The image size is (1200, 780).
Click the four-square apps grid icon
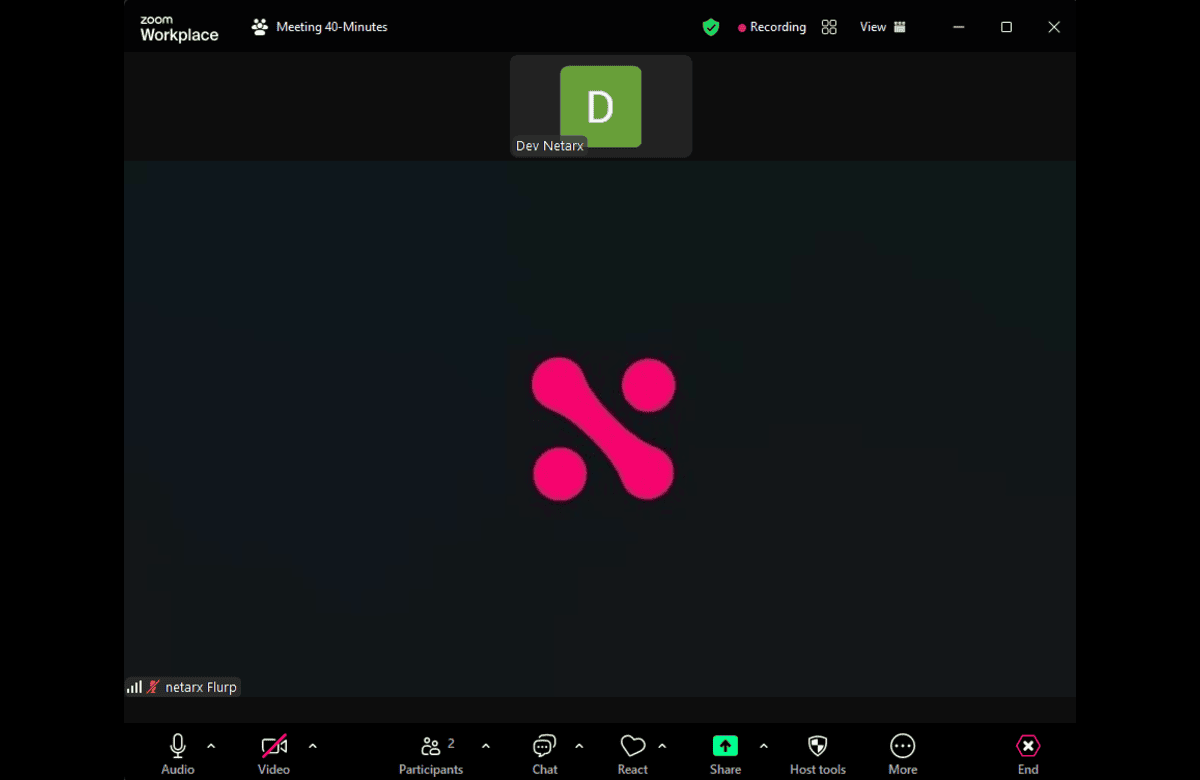[x=829, y=27]
